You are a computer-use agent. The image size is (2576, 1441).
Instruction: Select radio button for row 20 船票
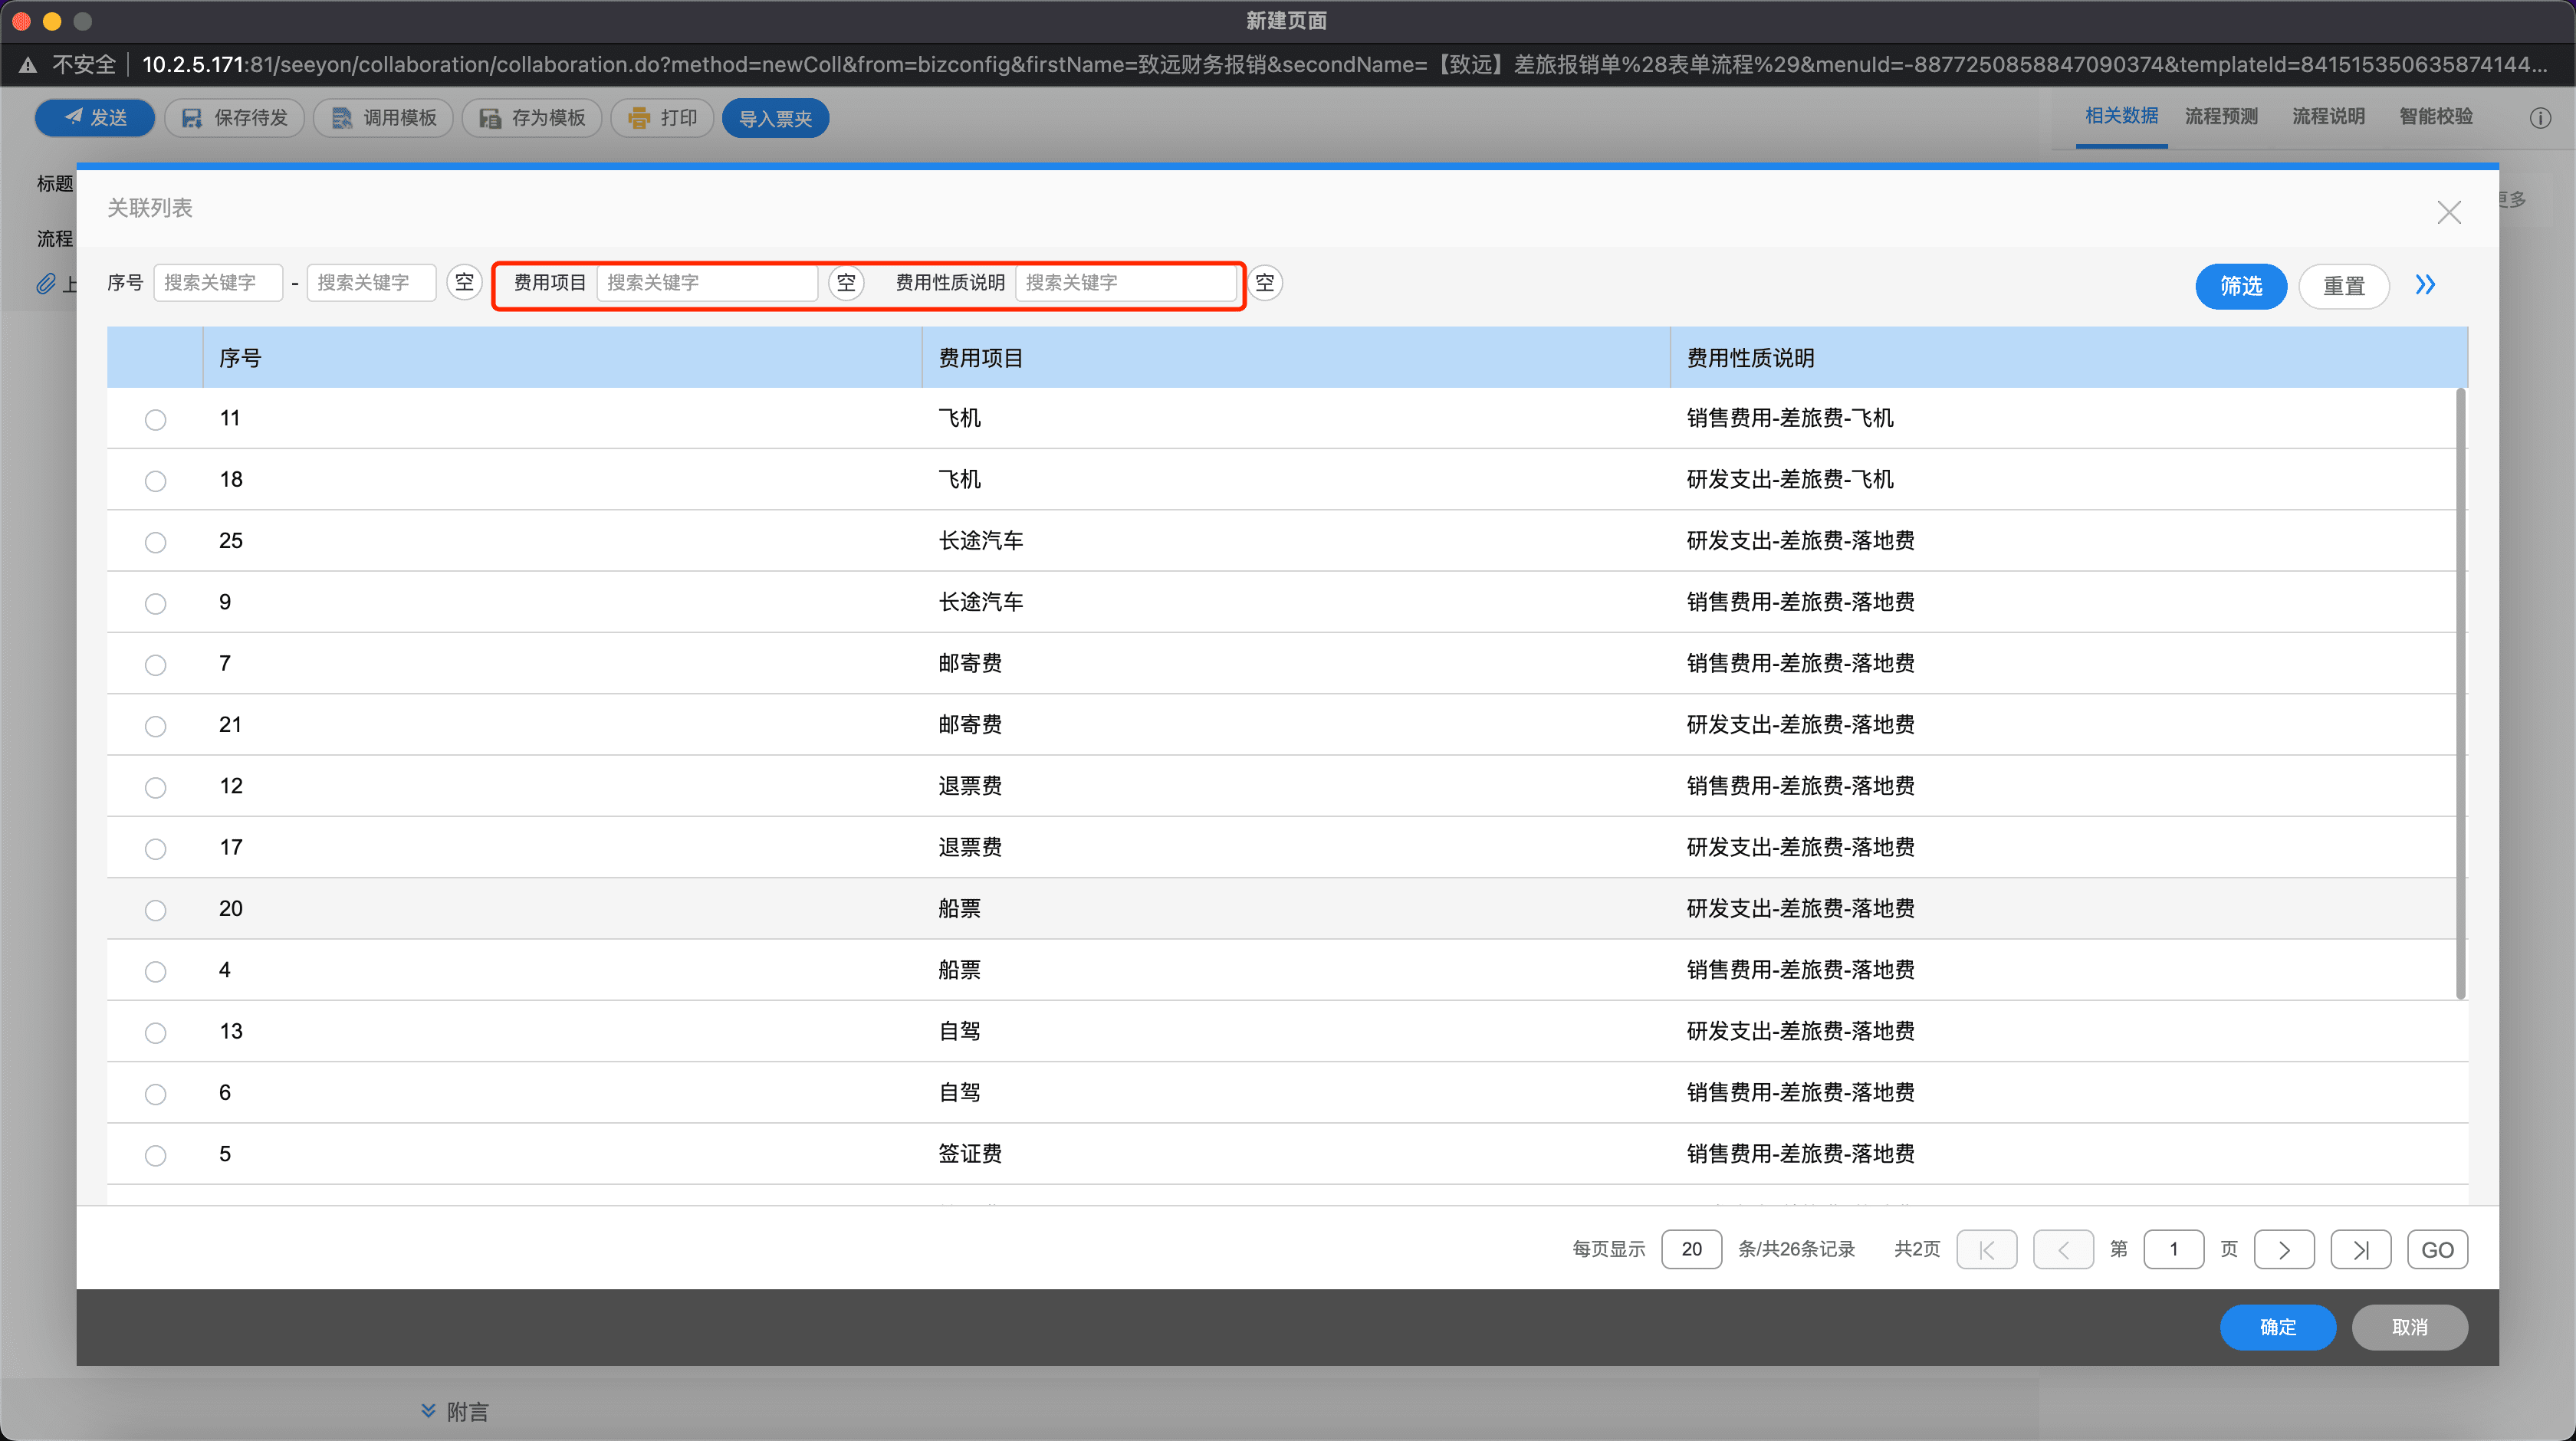click(155, 910)
